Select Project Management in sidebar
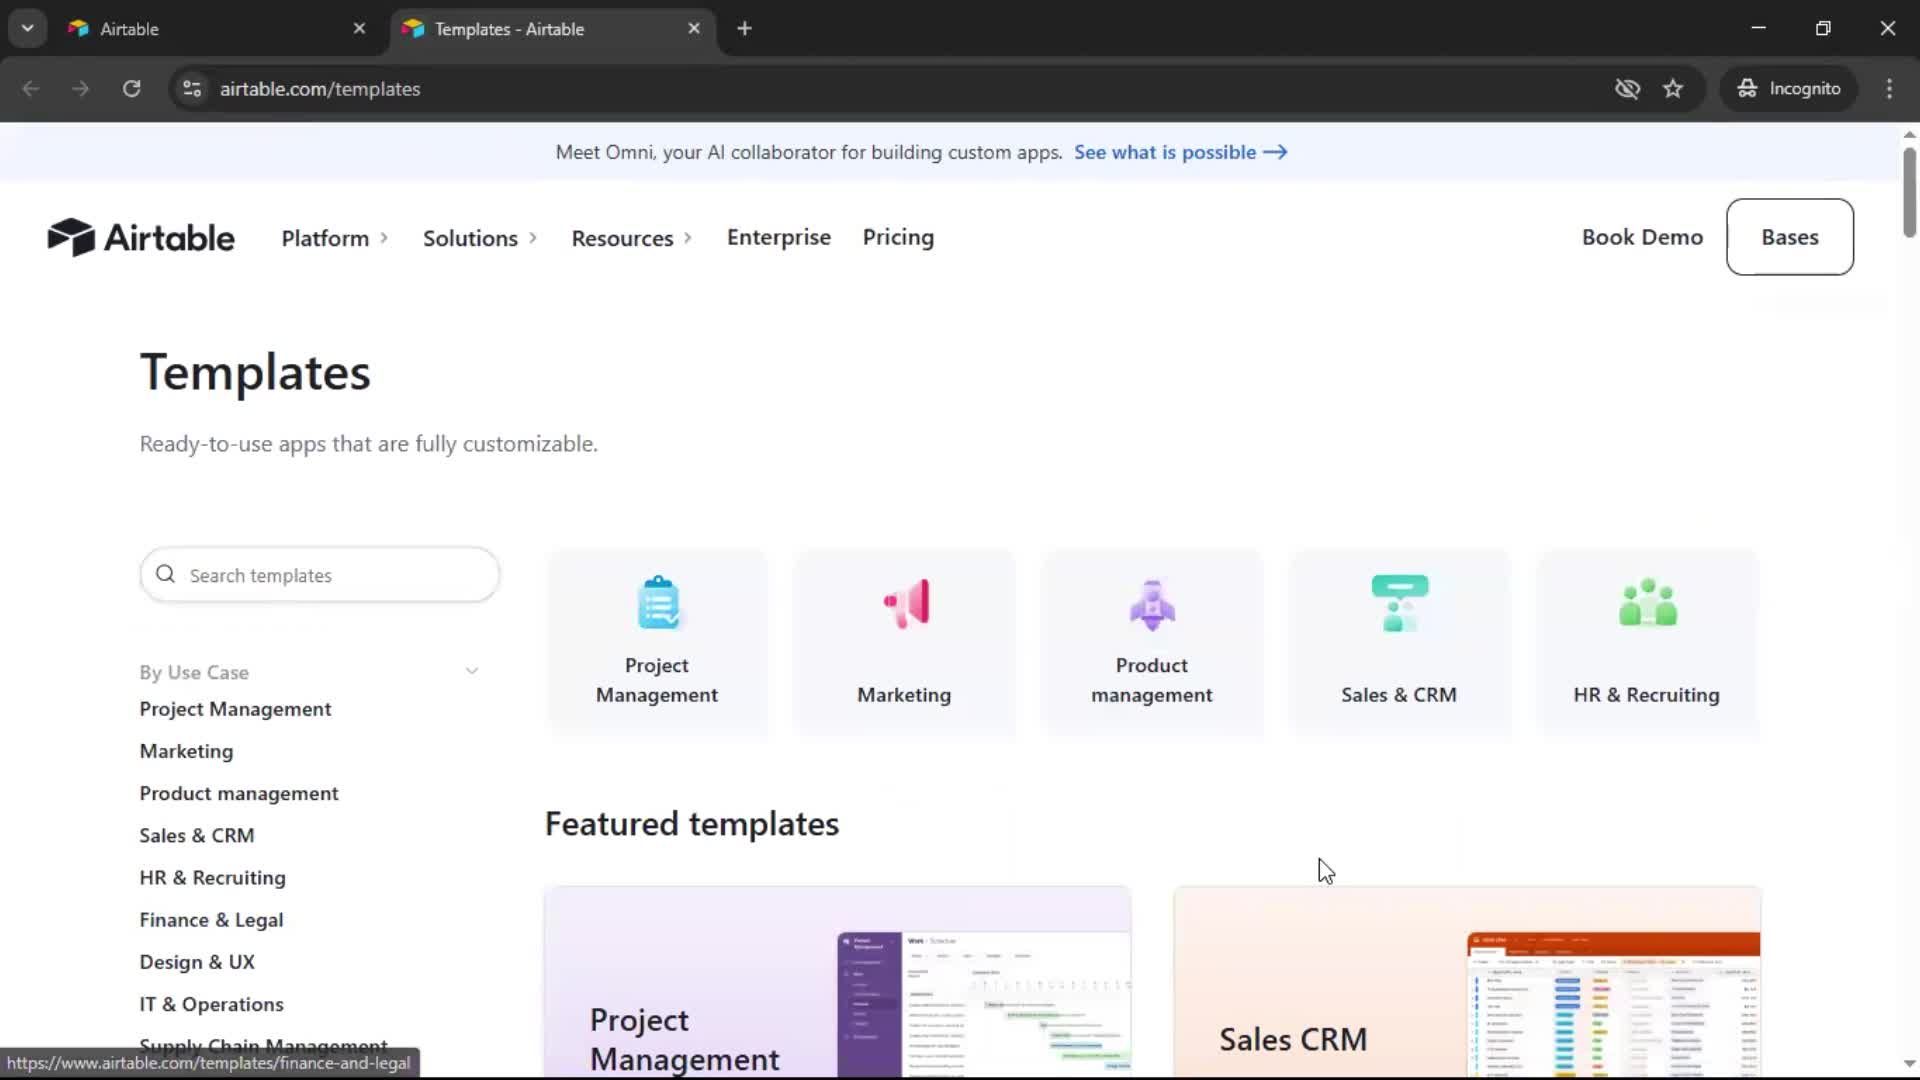 click(x=235, y=709)
